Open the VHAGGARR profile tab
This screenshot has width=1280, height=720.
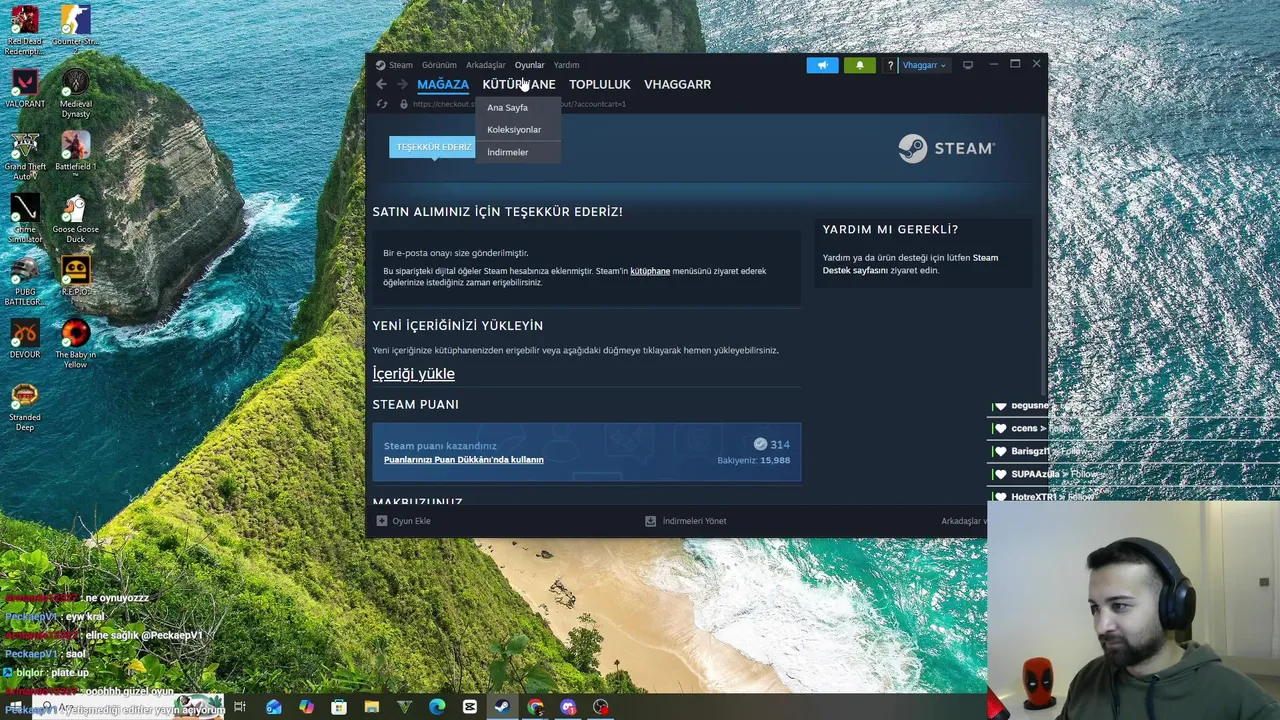(677, 84)
